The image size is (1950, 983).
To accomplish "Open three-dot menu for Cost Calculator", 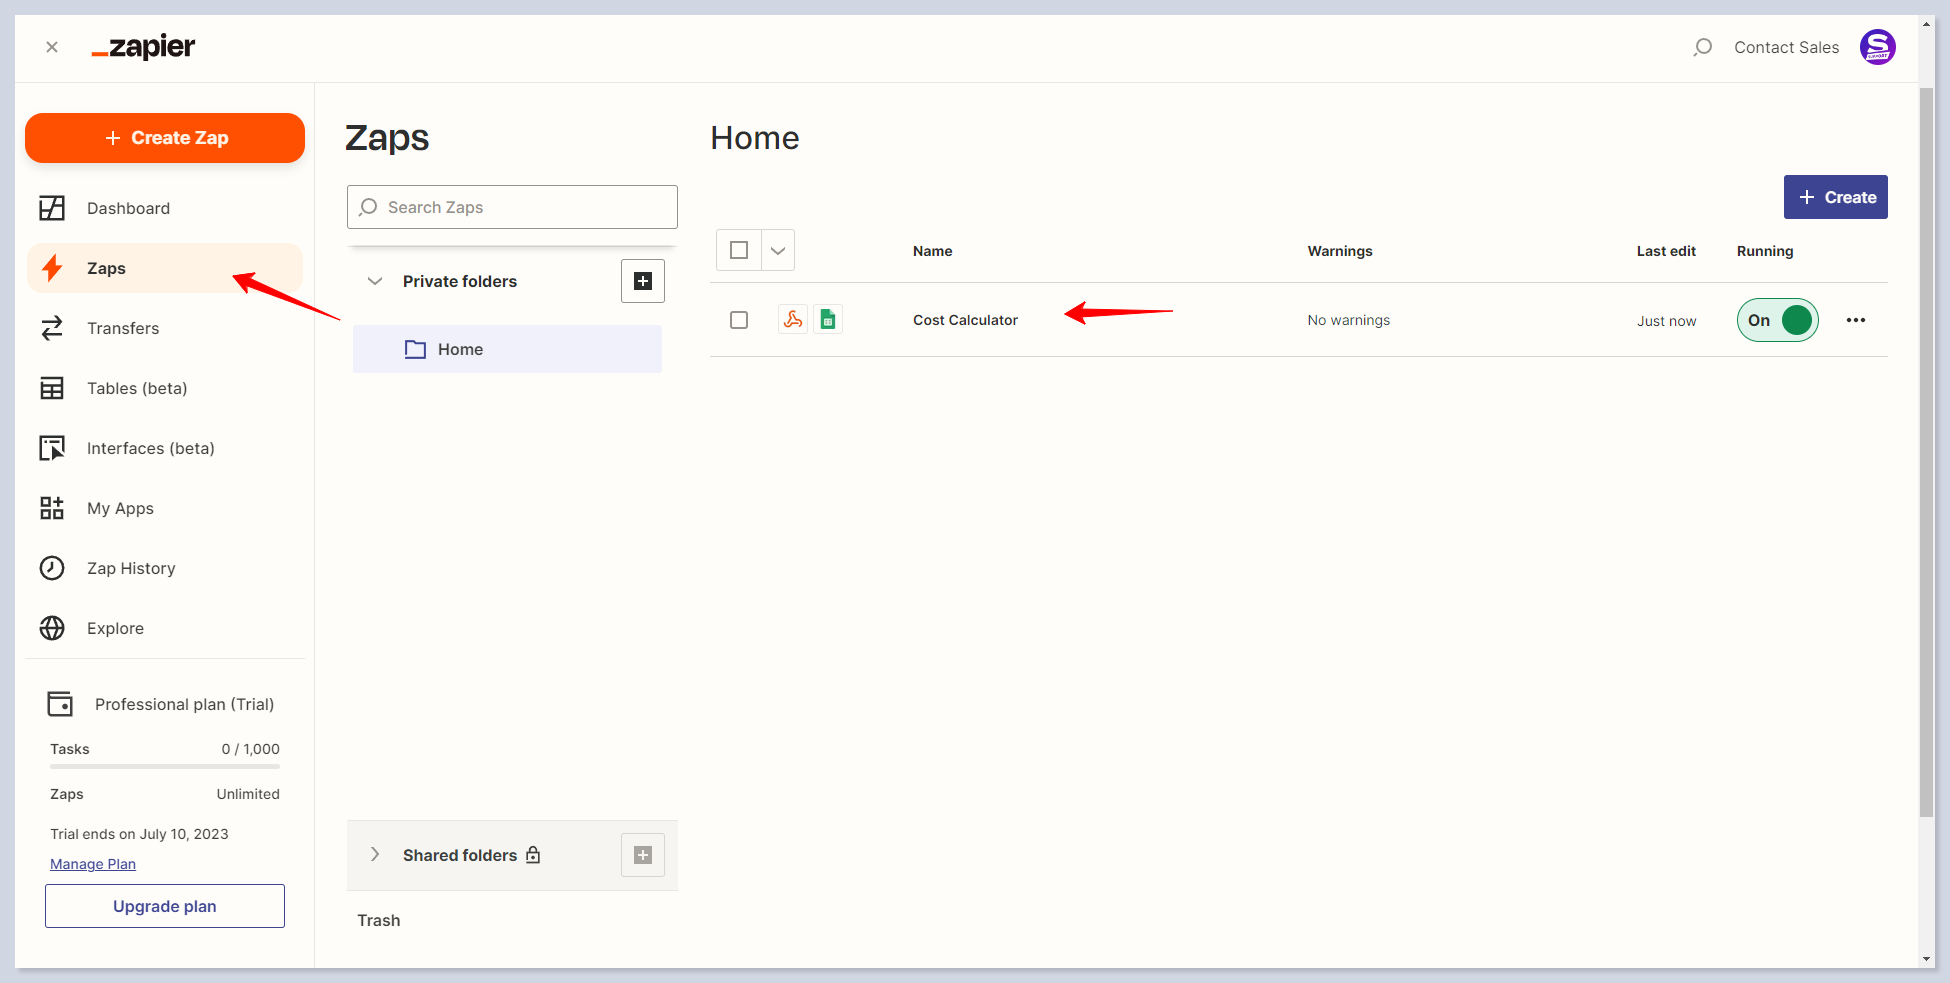I will (x=1855, y=320).
